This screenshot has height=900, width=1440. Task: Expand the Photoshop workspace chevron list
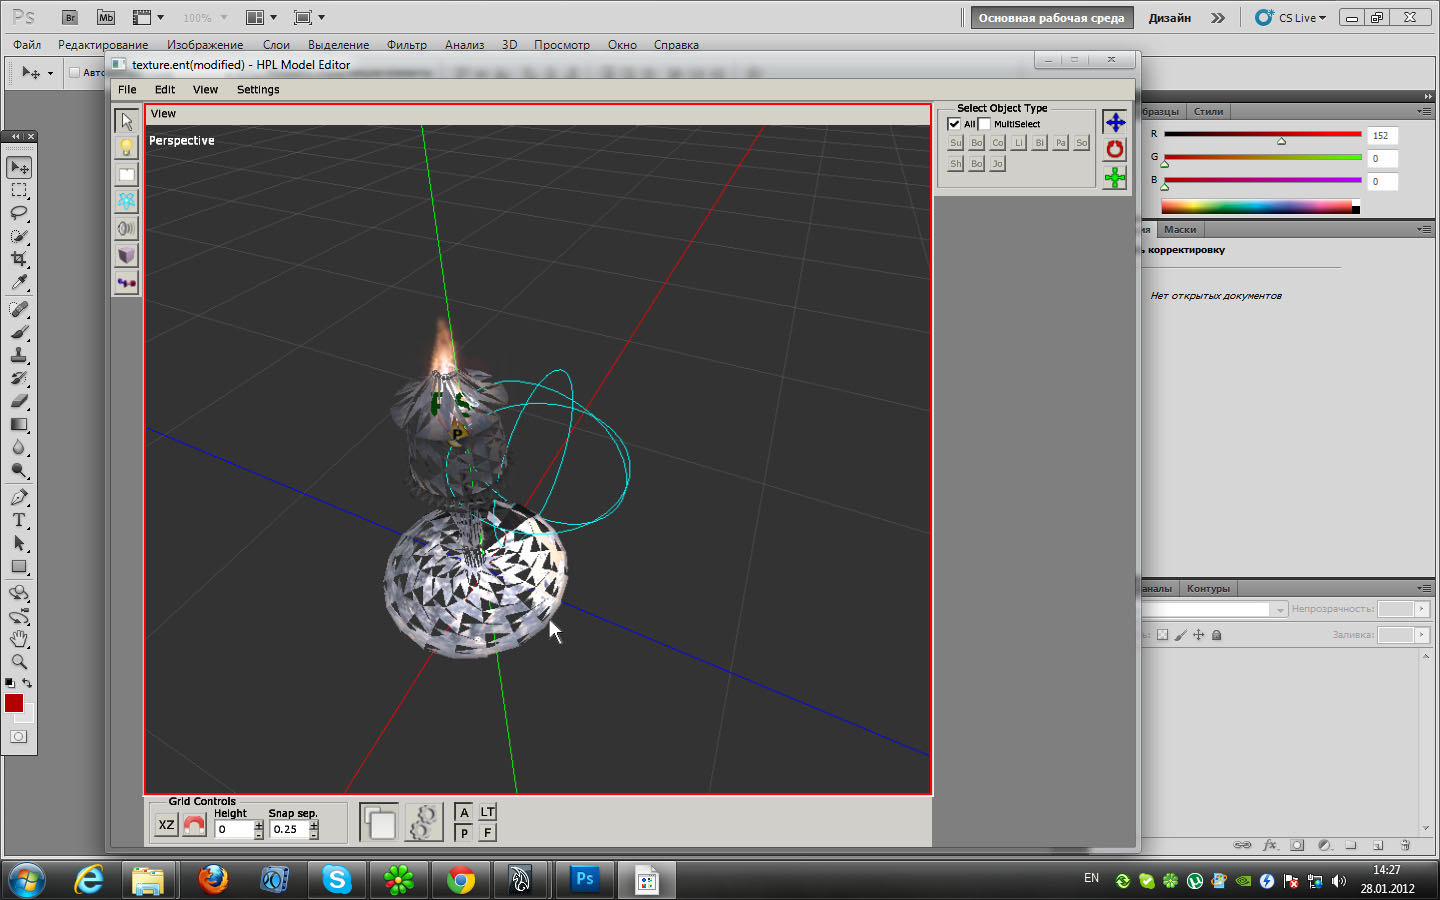(1217, 18)
